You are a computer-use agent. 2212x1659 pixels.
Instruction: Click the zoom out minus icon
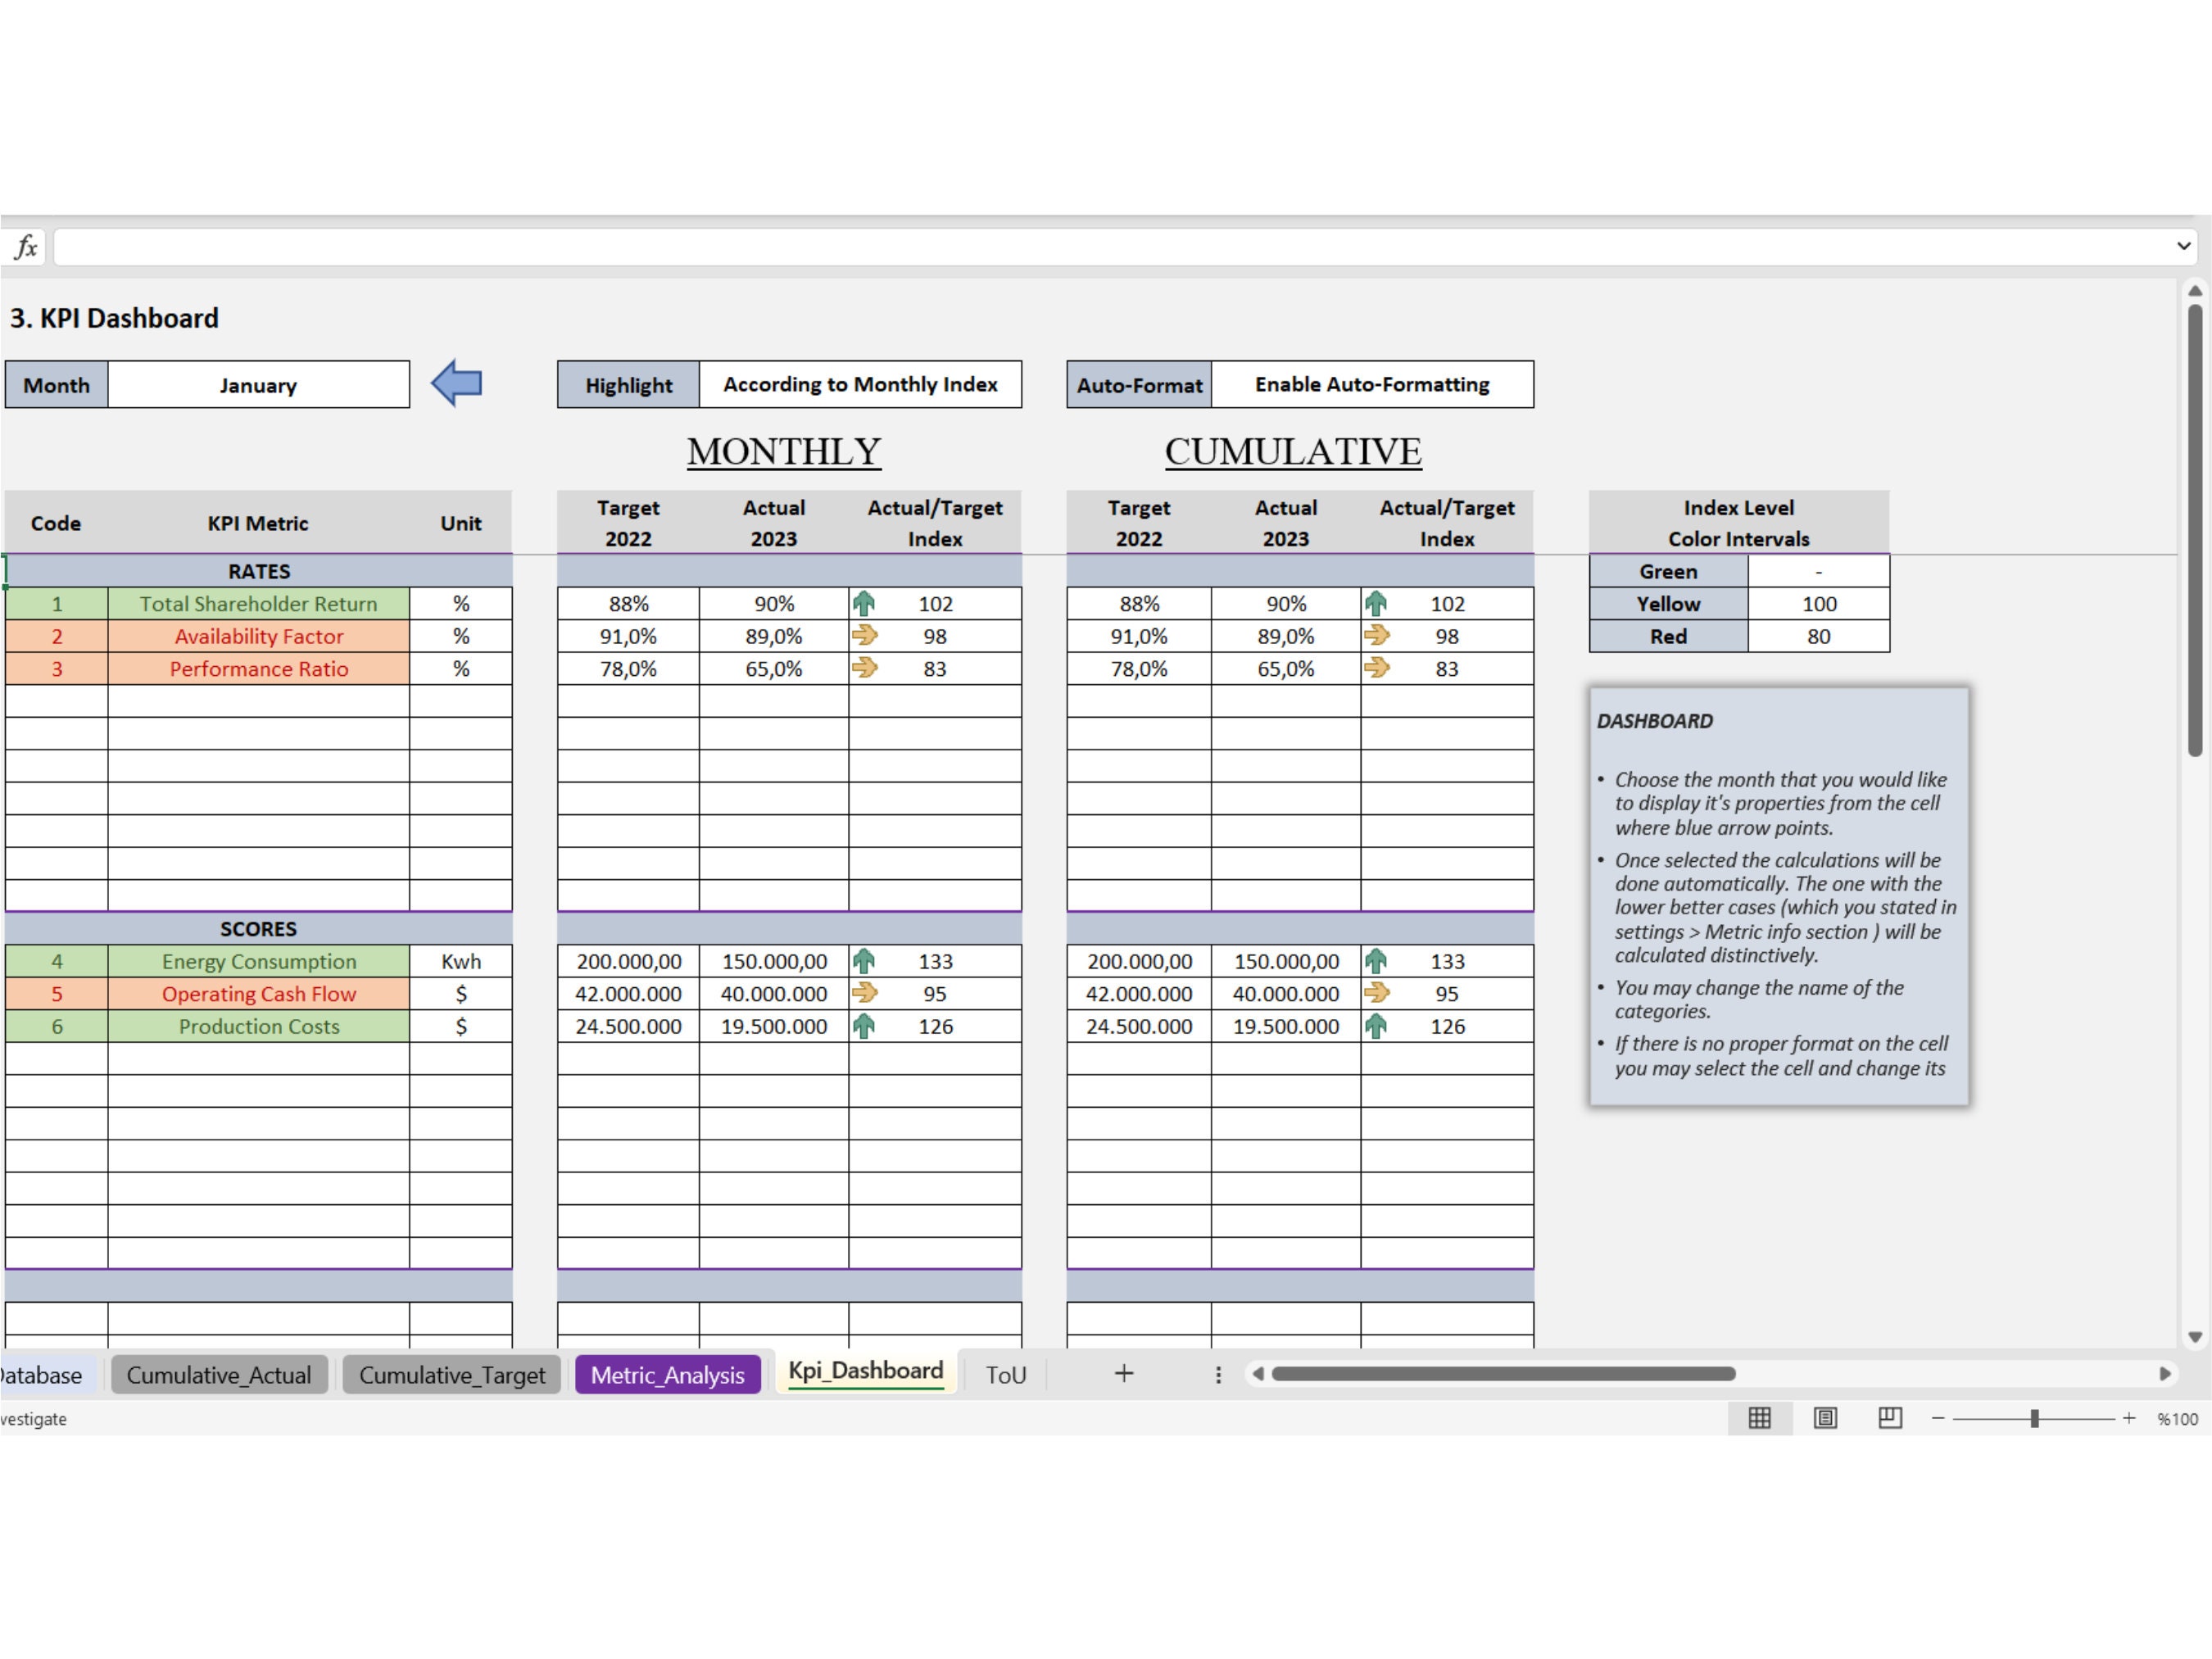pyautogui.click(x=1938, y=1418)
